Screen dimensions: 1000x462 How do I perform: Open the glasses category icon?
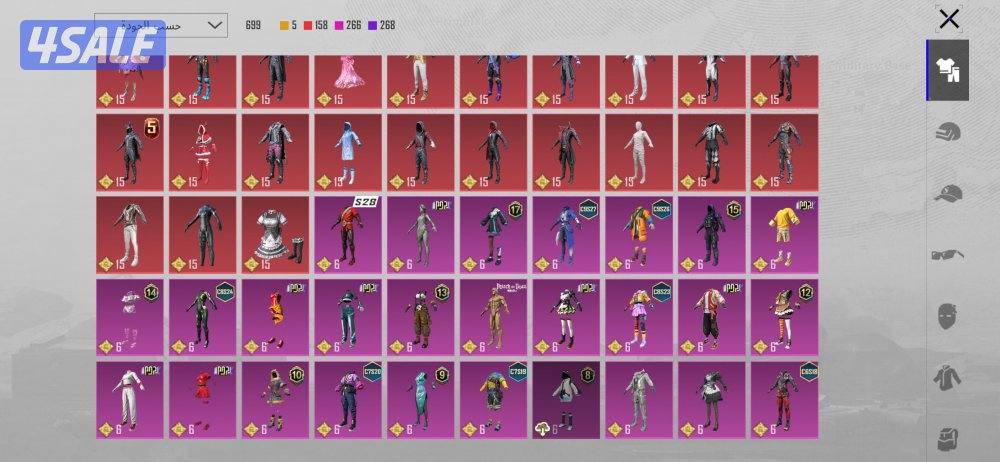pyautogui.click(x=947, y=255)
